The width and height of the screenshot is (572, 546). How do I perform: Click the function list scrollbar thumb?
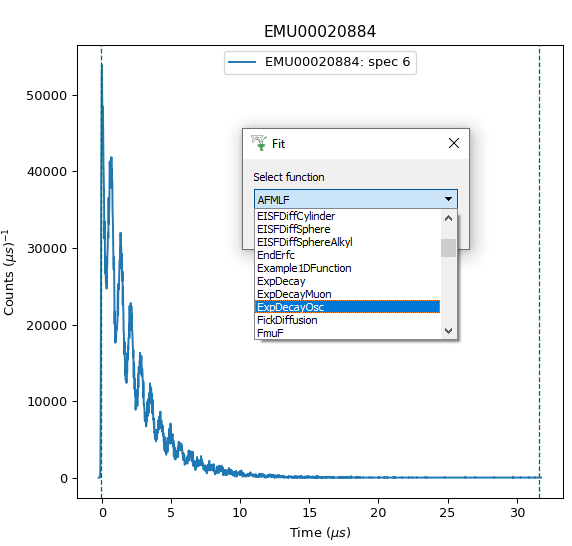(x=449, y=248)
